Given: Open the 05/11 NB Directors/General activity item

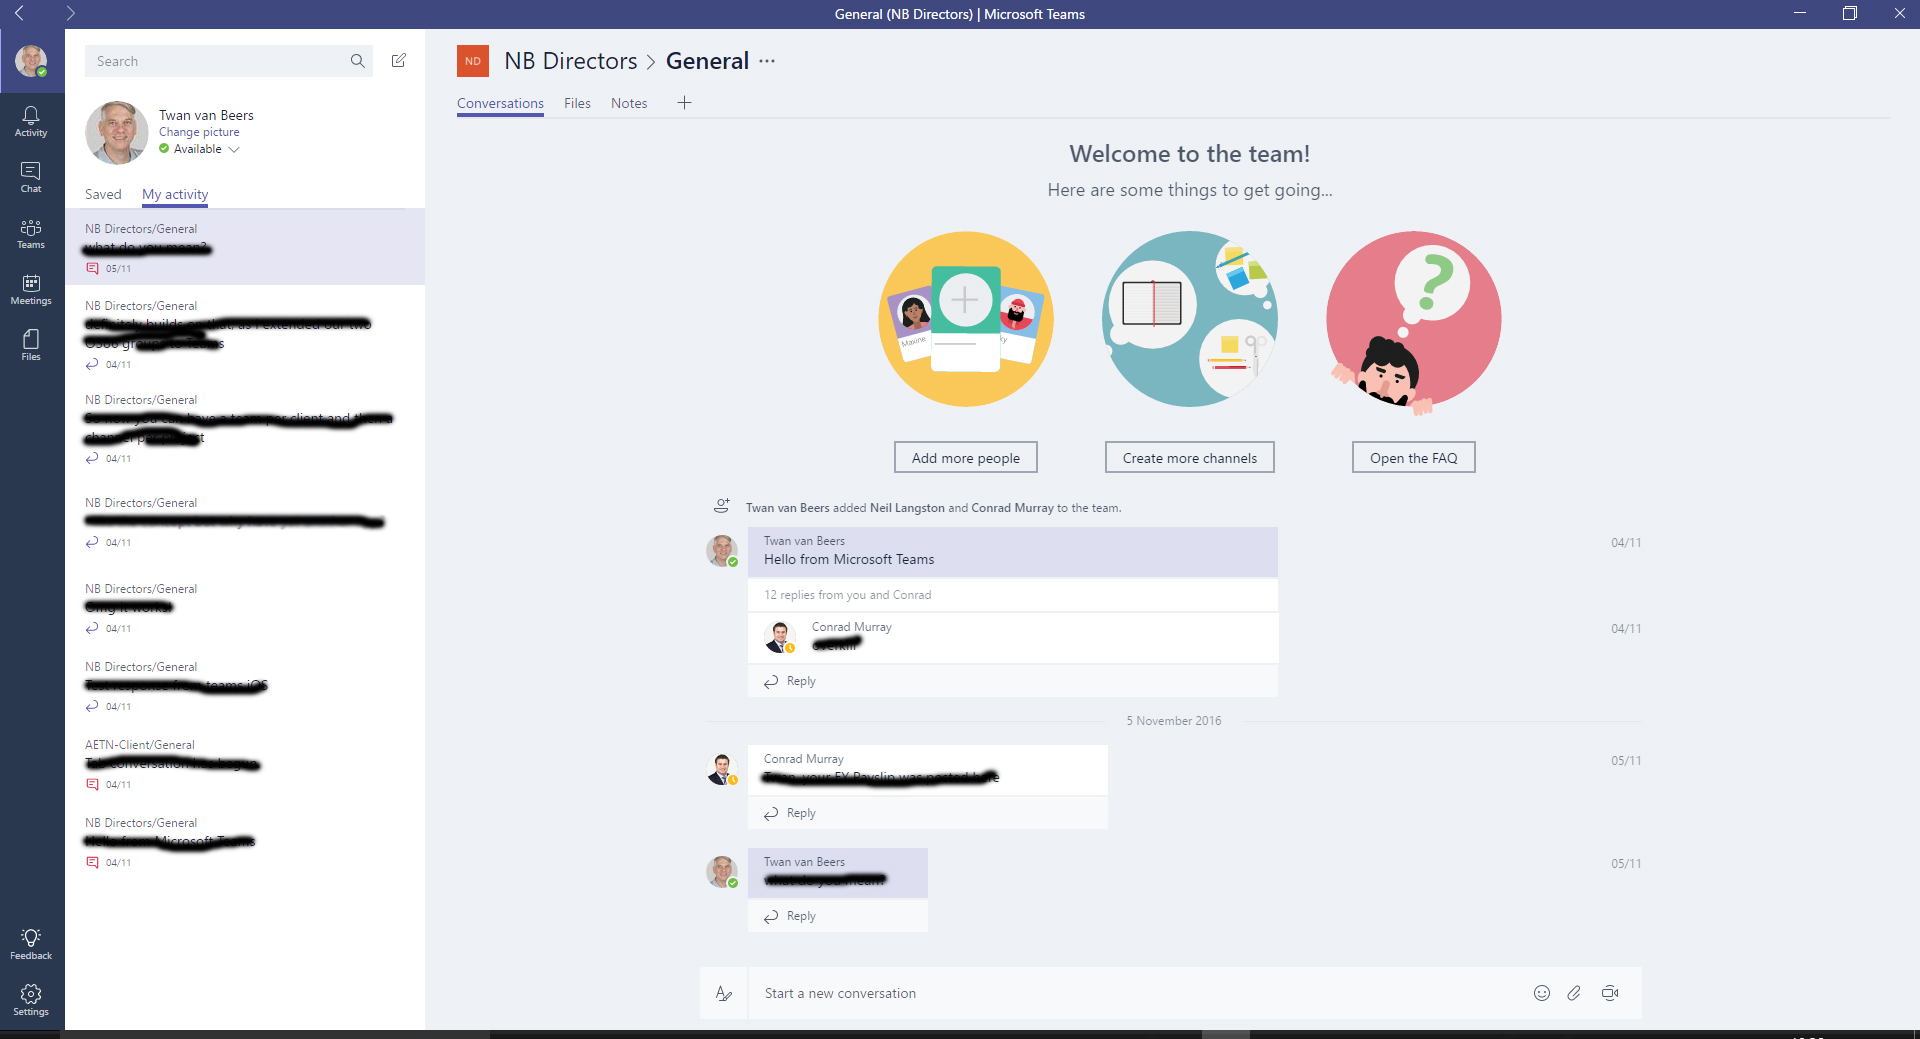Looking at the screenshot, I should (x=245, y=247).
